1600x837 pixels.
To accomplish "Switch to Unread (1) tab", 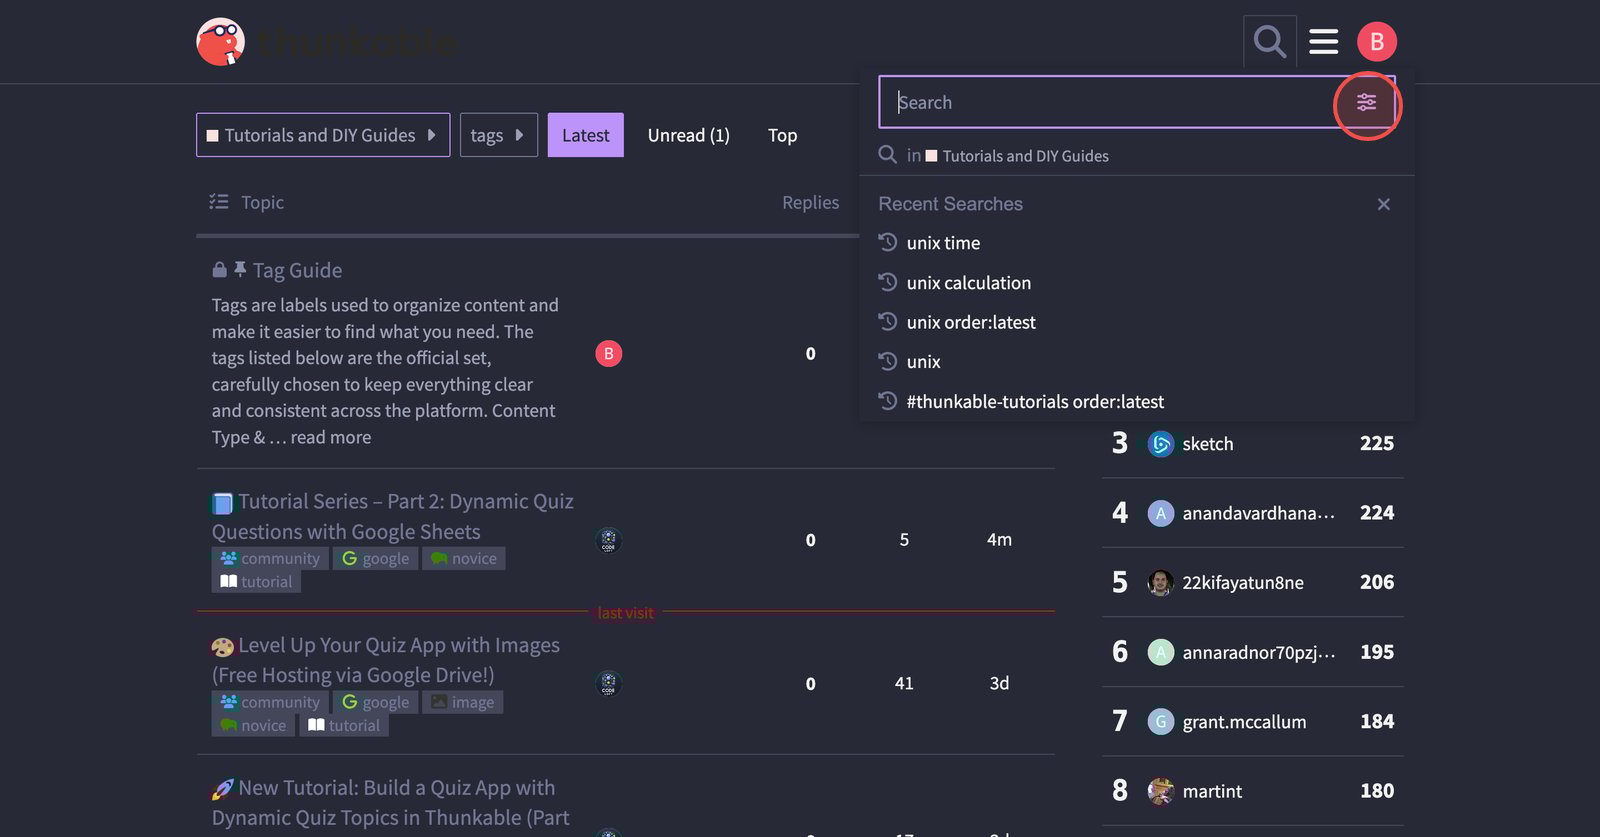I will click(688, 135).
